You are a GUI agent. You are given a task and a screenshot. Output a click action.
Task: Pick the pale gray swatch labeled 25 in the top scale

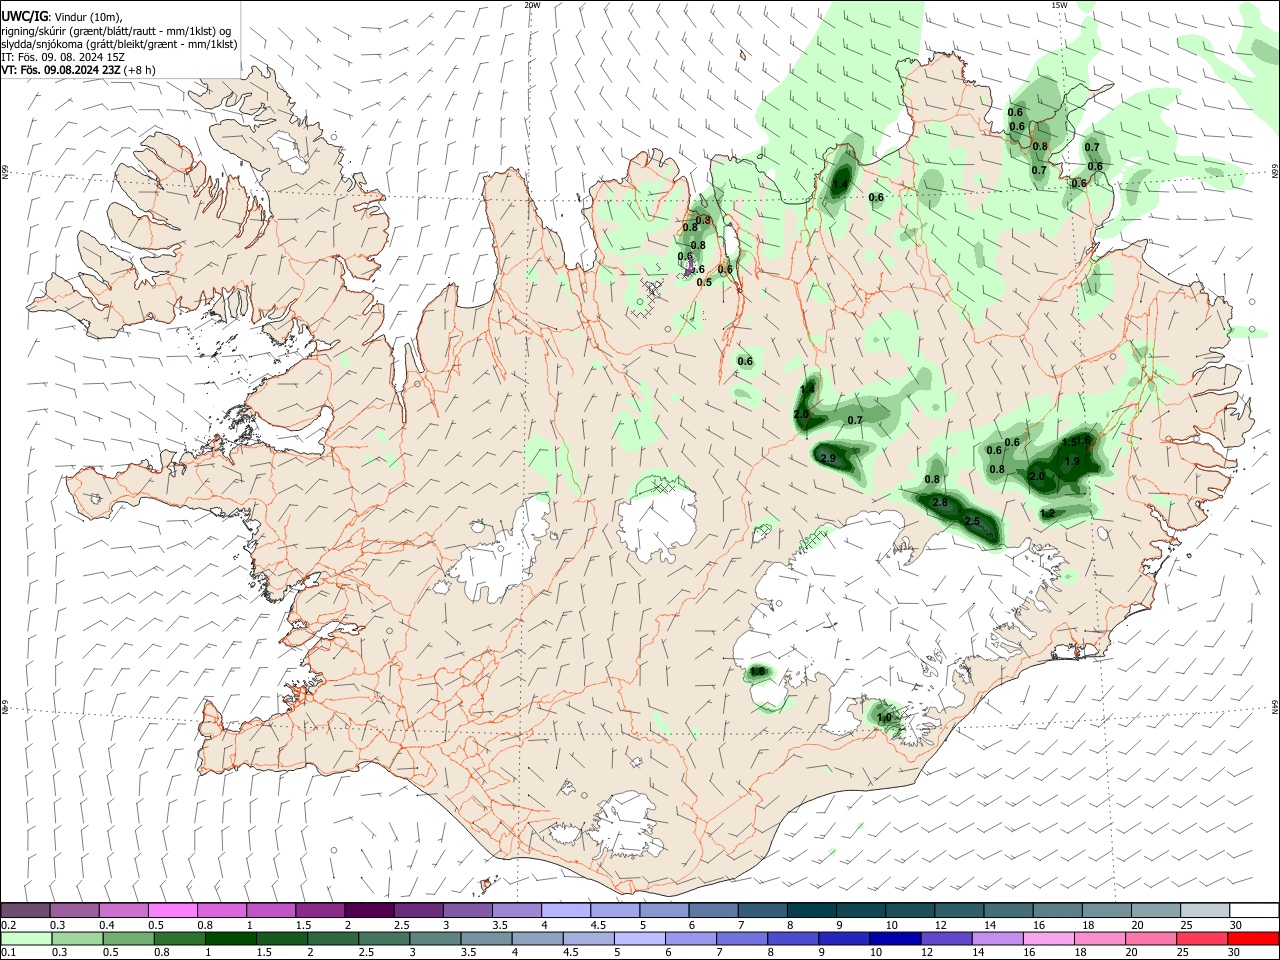point(1205,910)
